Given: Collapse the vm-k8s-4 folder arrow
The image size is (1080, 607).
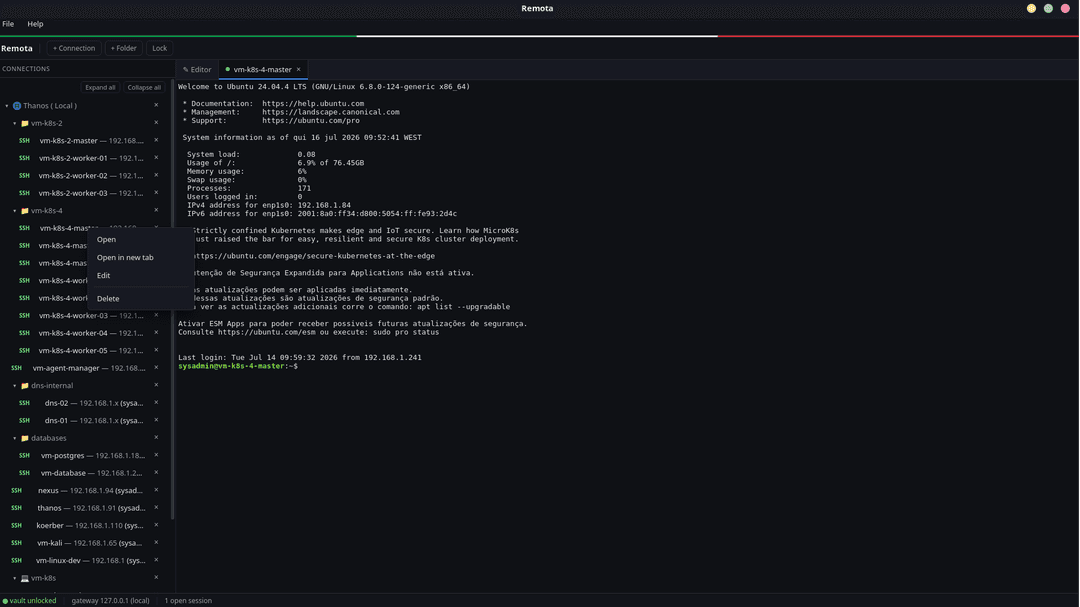Looking at the screenshot, I should 14,211.
